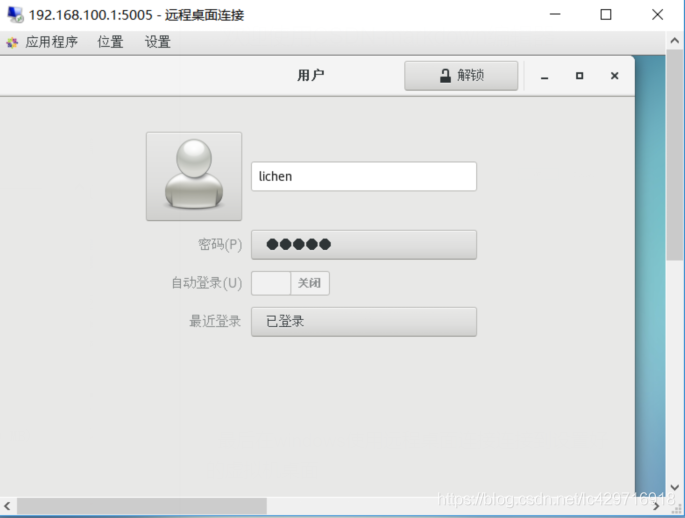This screenshot has height=518, width=685.
Task: Open the 设置 menu
Action: click(x=157, y=42)
